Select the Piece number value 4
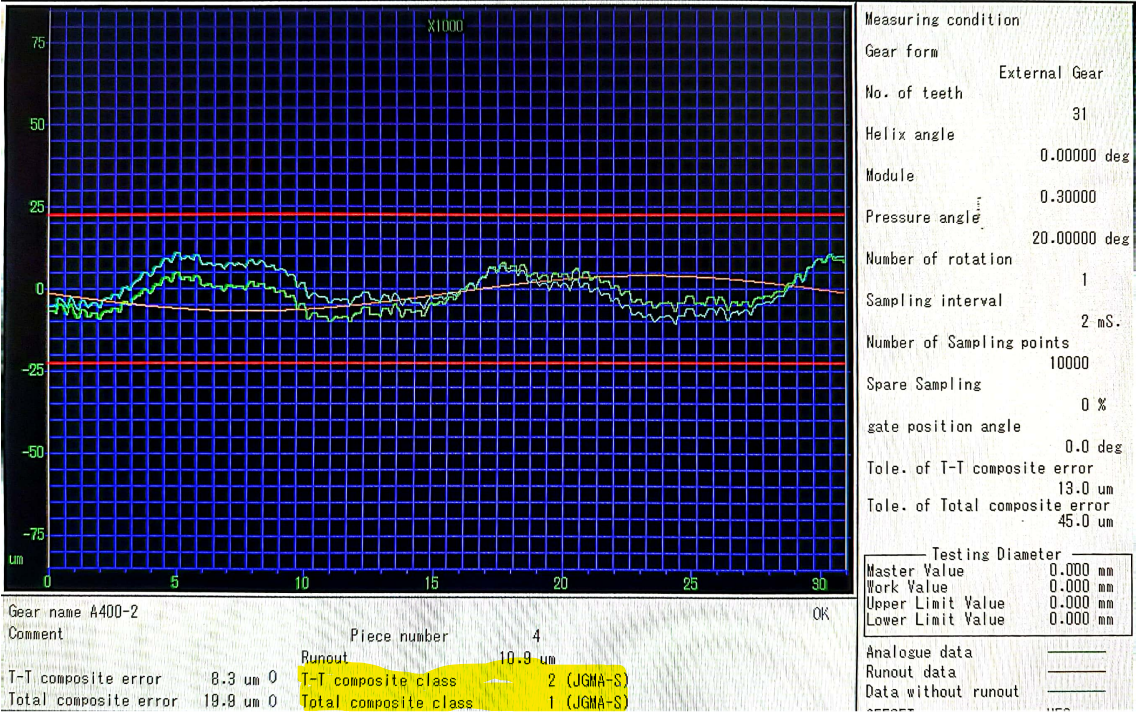 (536, 636)
